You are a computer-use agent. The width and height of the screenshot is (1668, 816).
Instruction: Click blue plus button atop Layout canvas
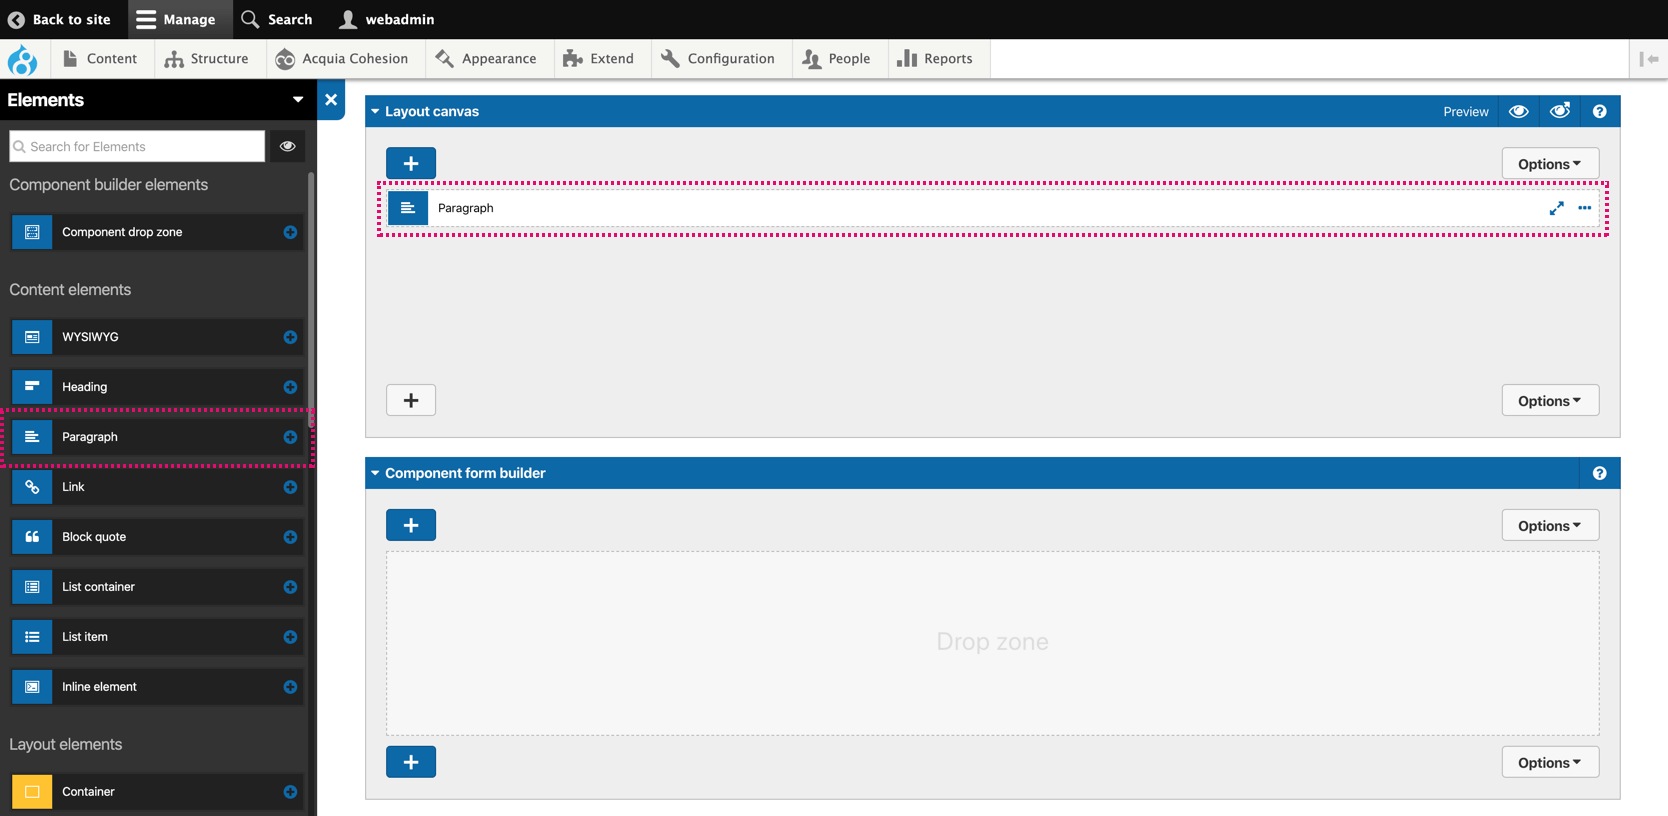pos(411,163)
